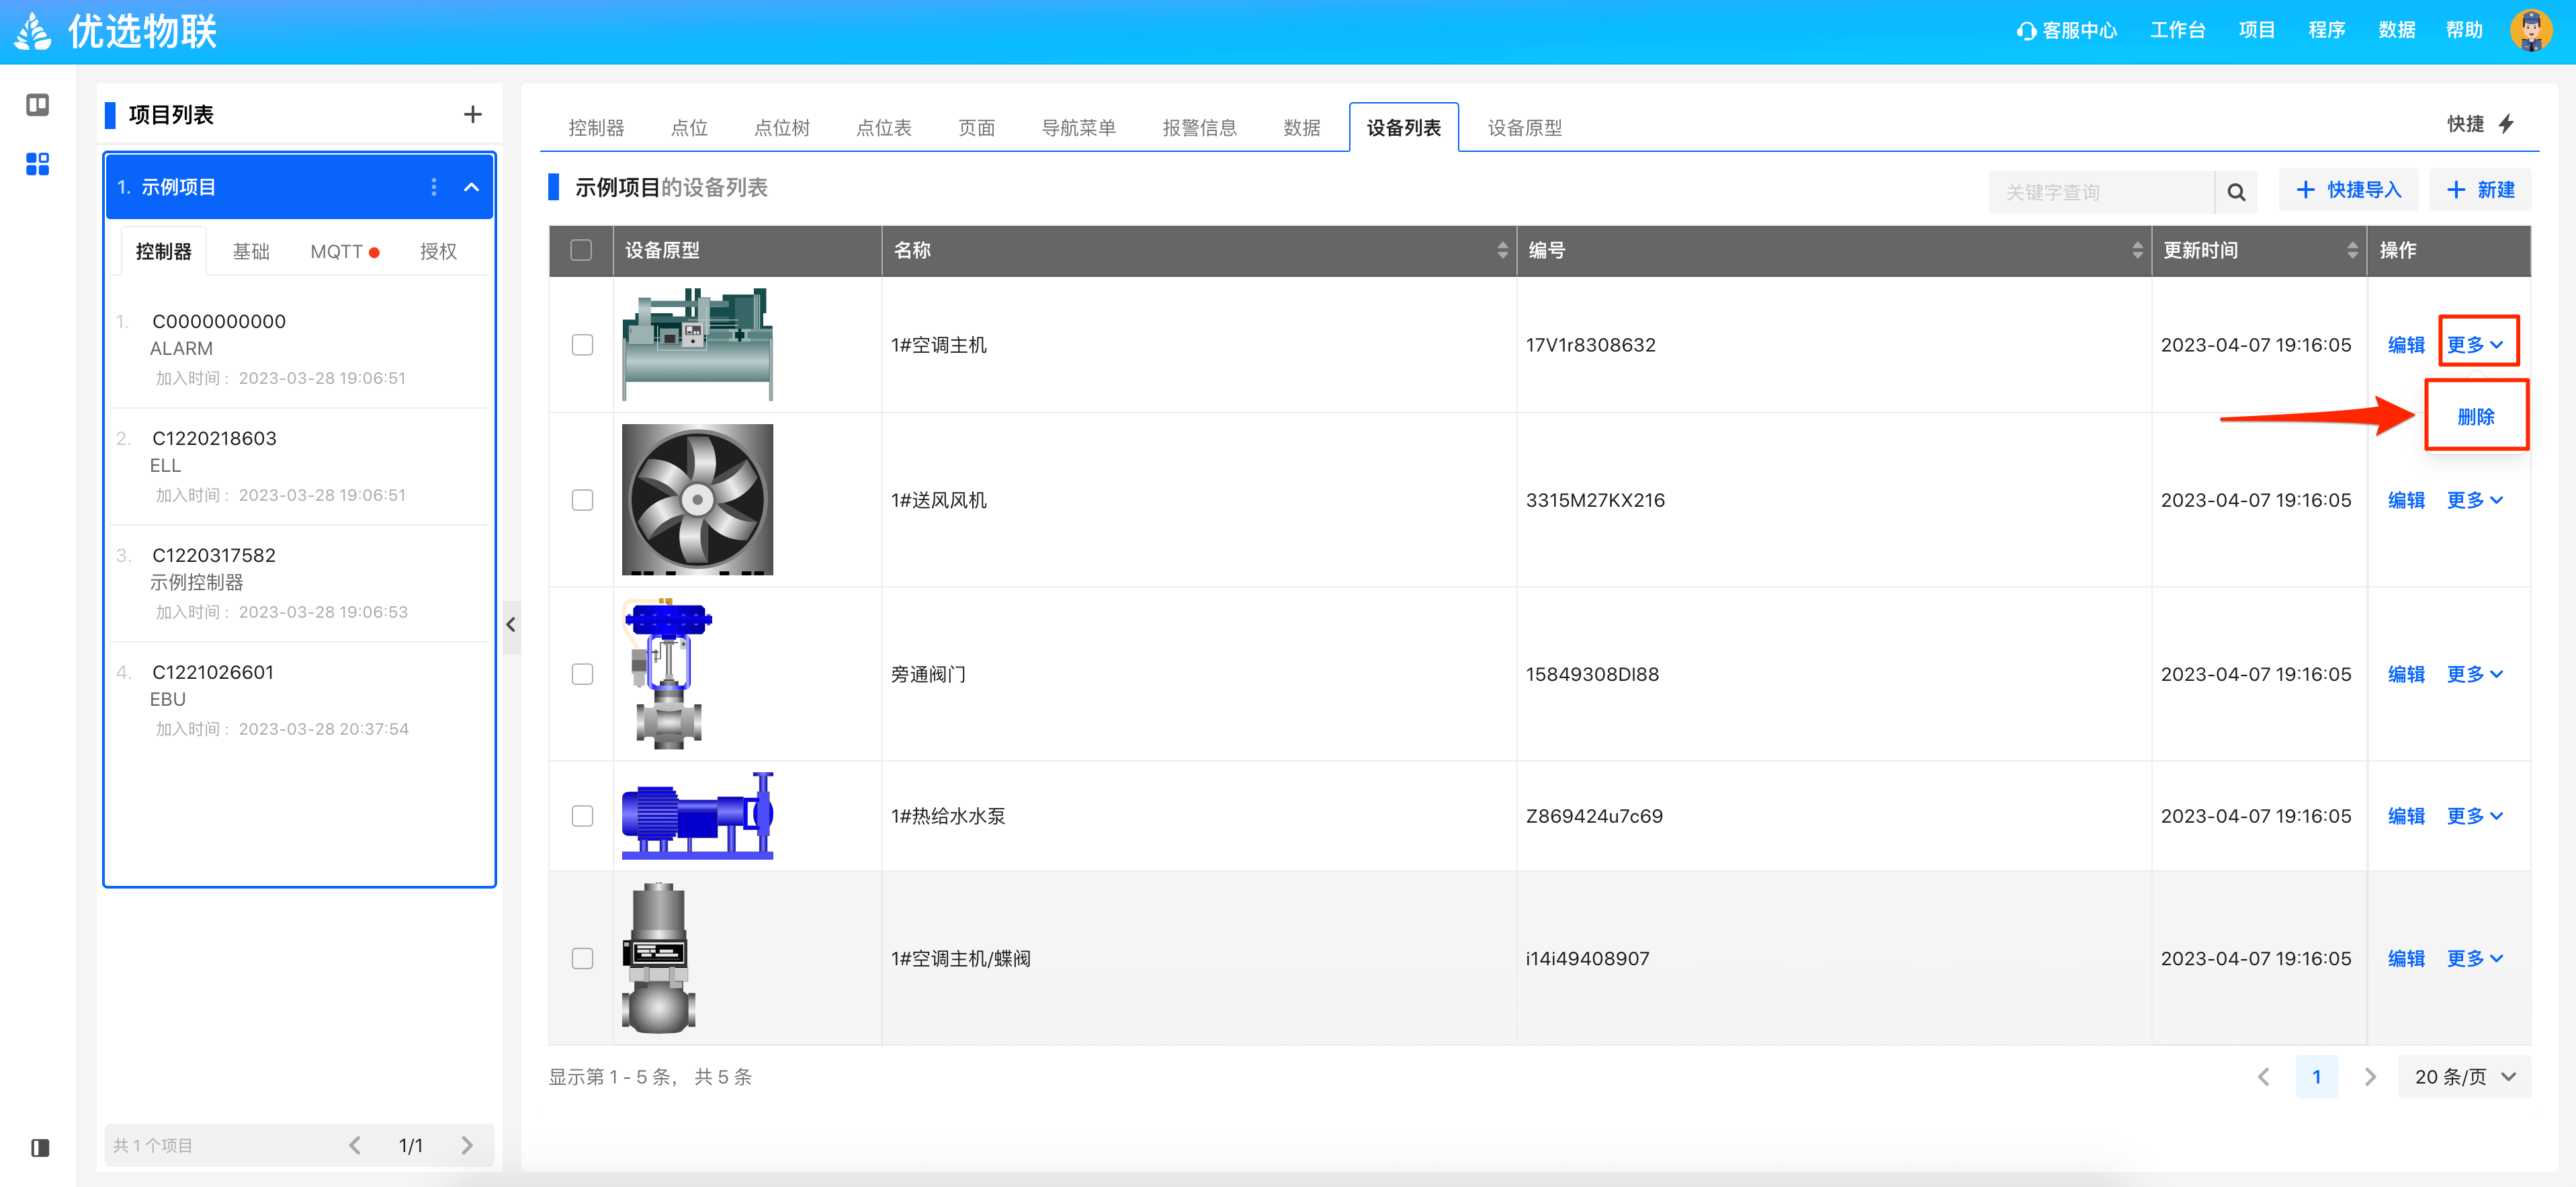Open the 帮助 top menu
This screenshot has width=2576, height=1187.
tap(2464, 31)
